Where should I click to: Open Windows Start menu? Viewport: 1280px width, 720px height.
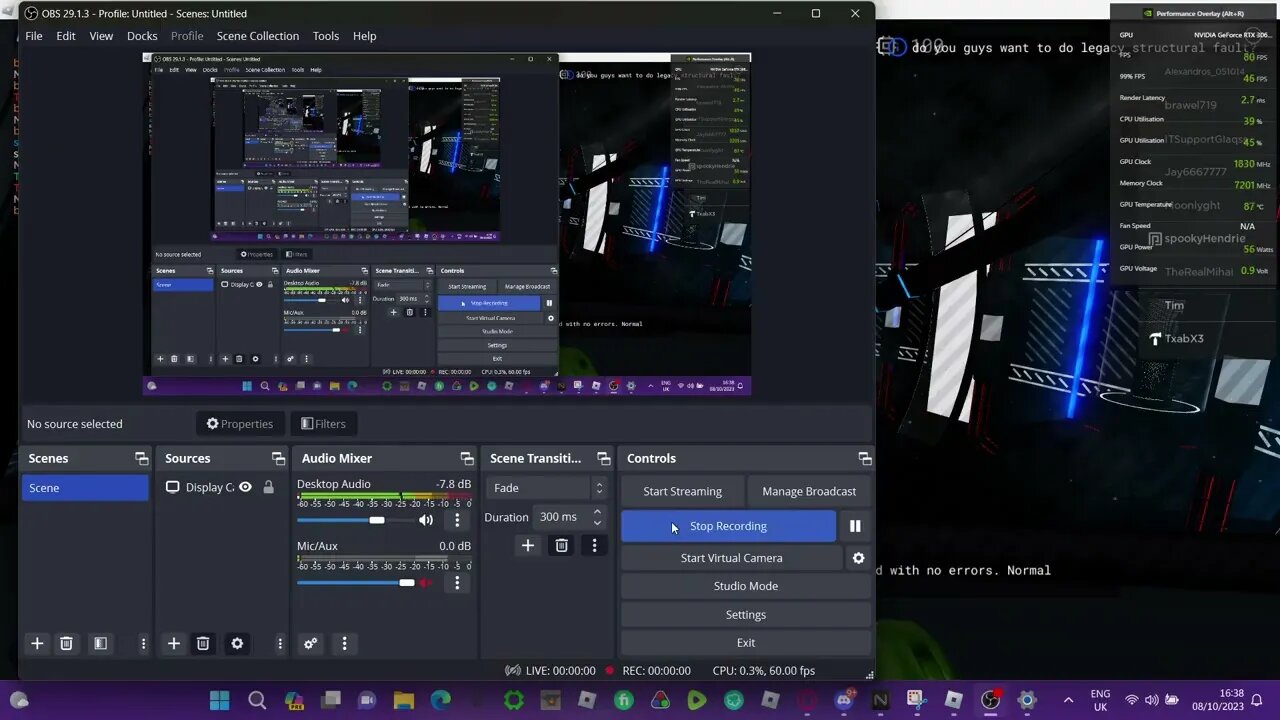click(x=220, y=700)
